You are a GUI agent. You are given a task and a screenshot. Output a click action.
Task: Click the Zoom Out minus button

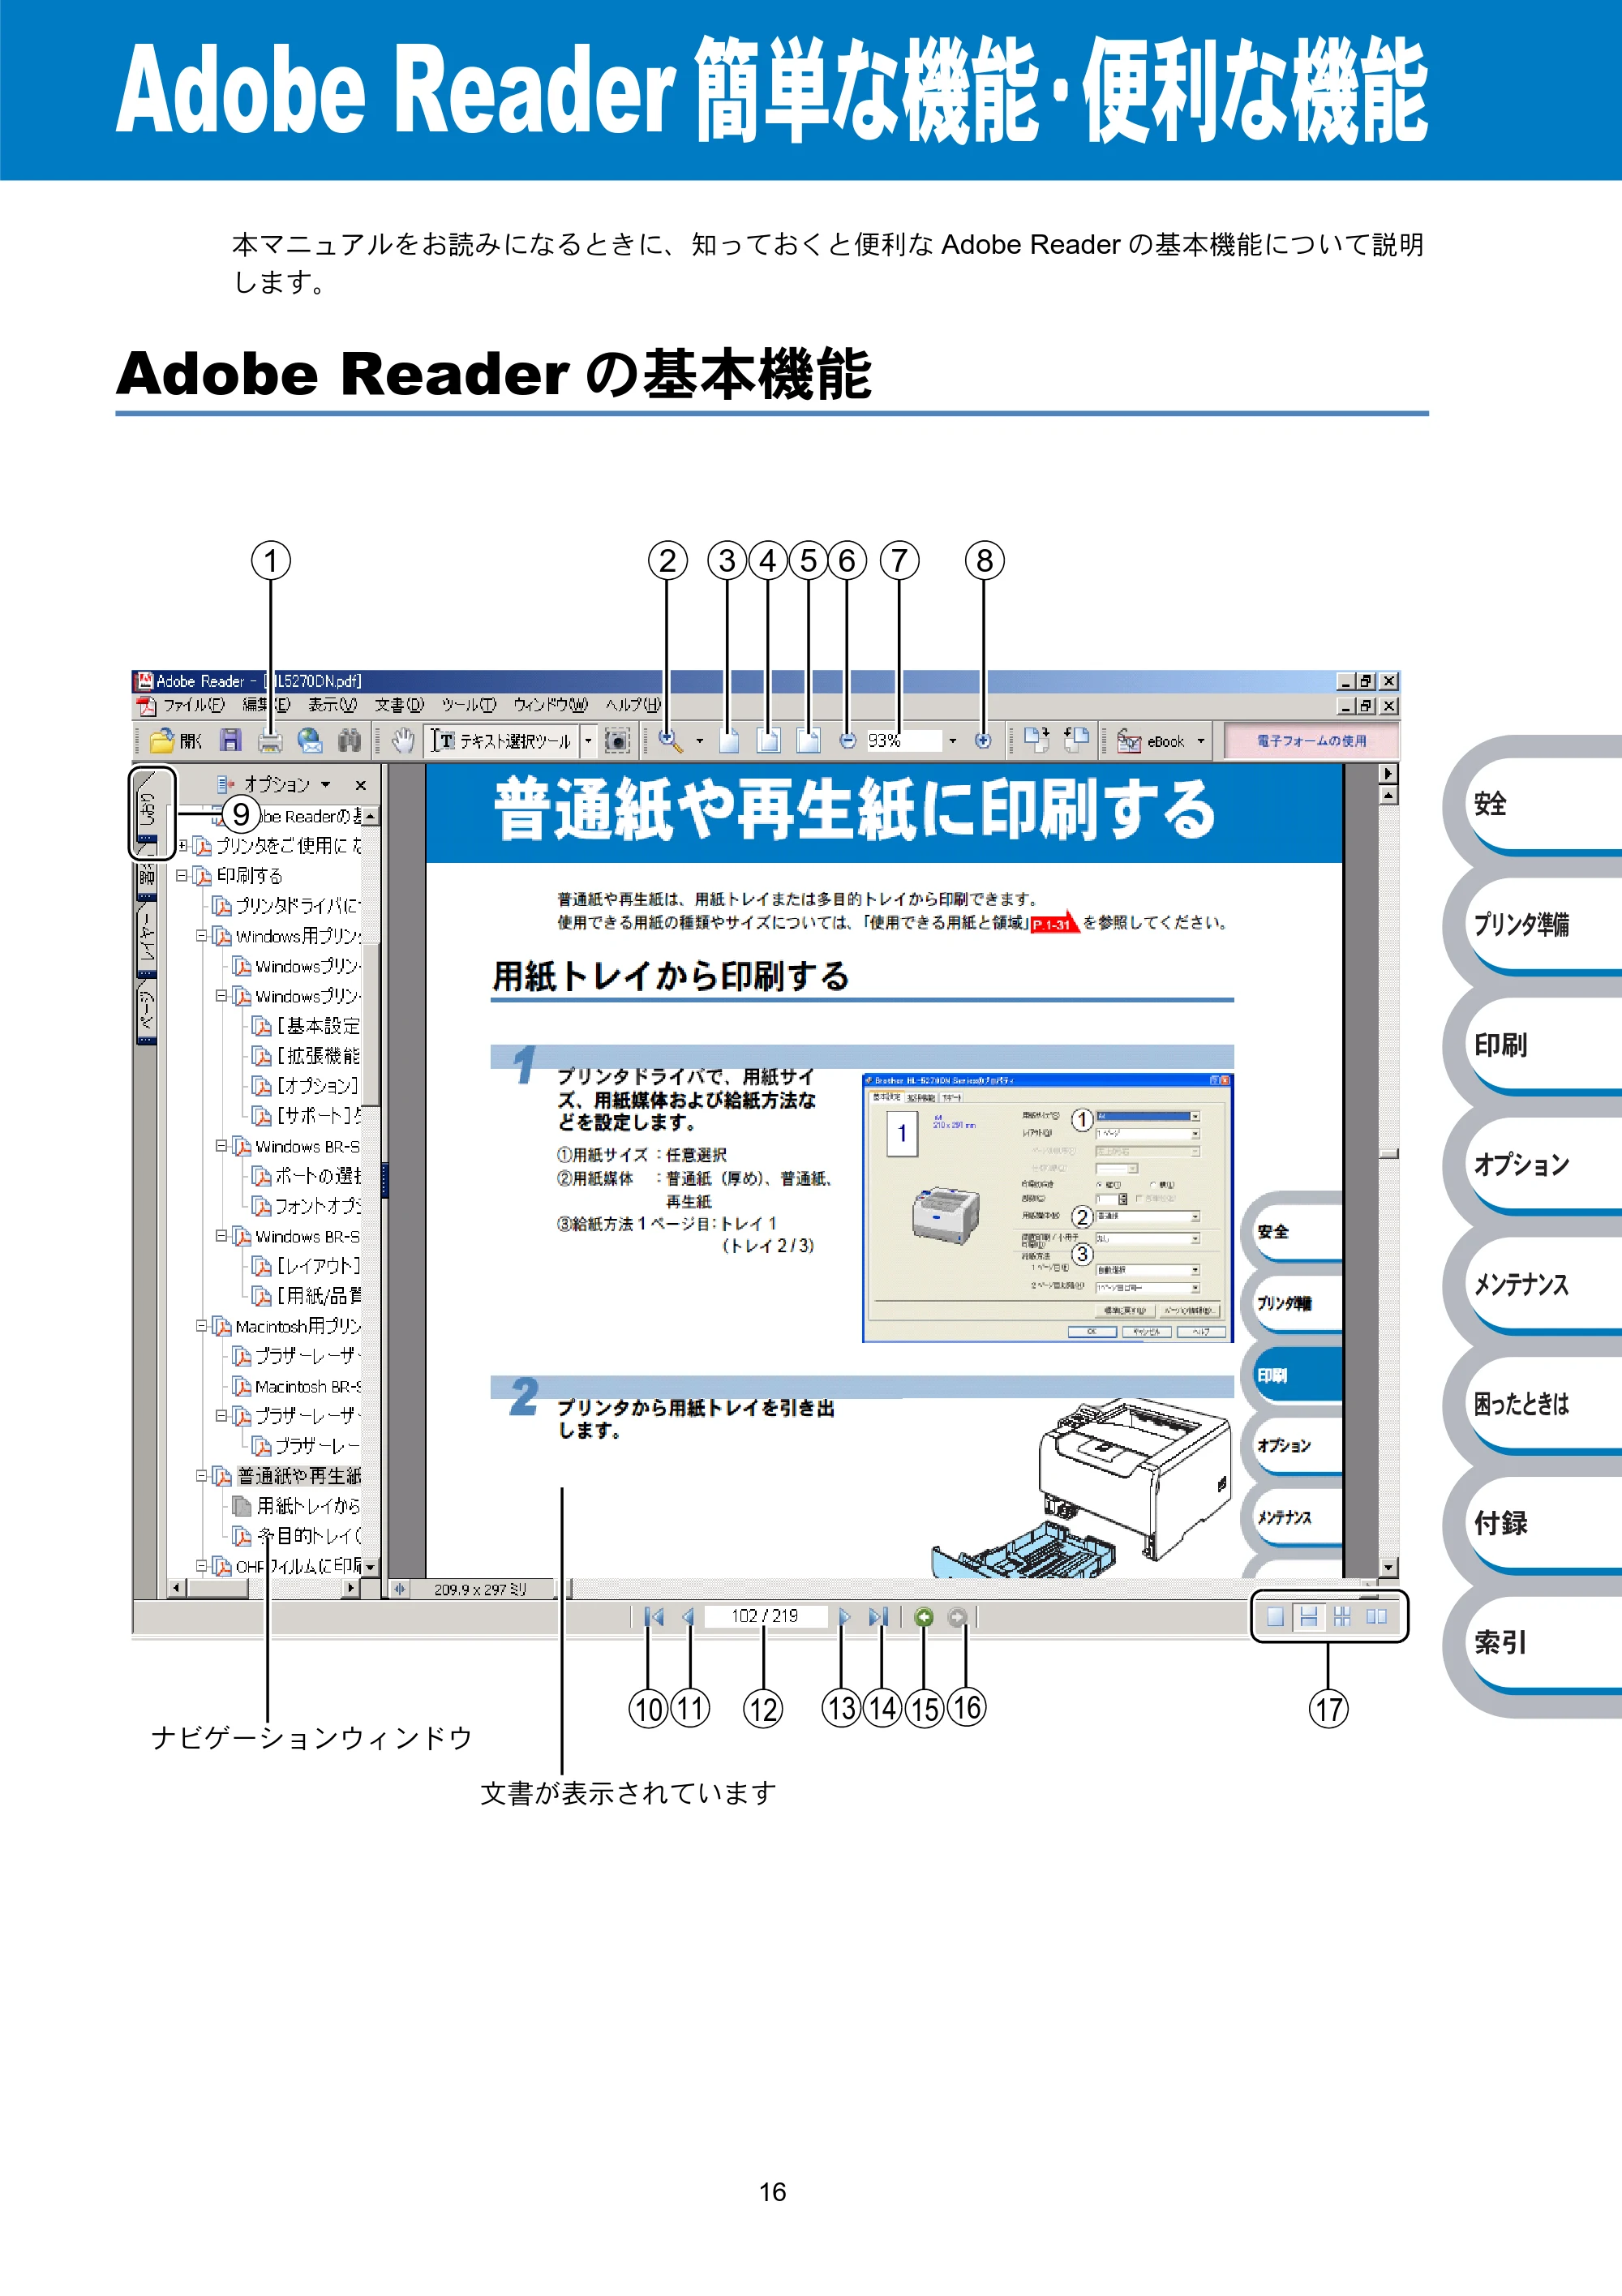click(x=847, y=741)
